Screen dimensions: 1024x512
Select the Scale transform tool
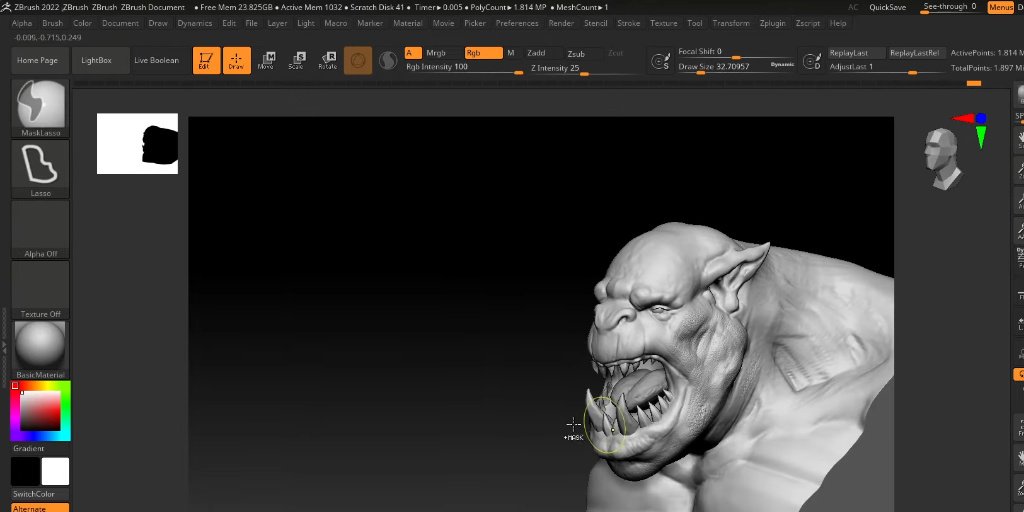[x=296, y=60]
